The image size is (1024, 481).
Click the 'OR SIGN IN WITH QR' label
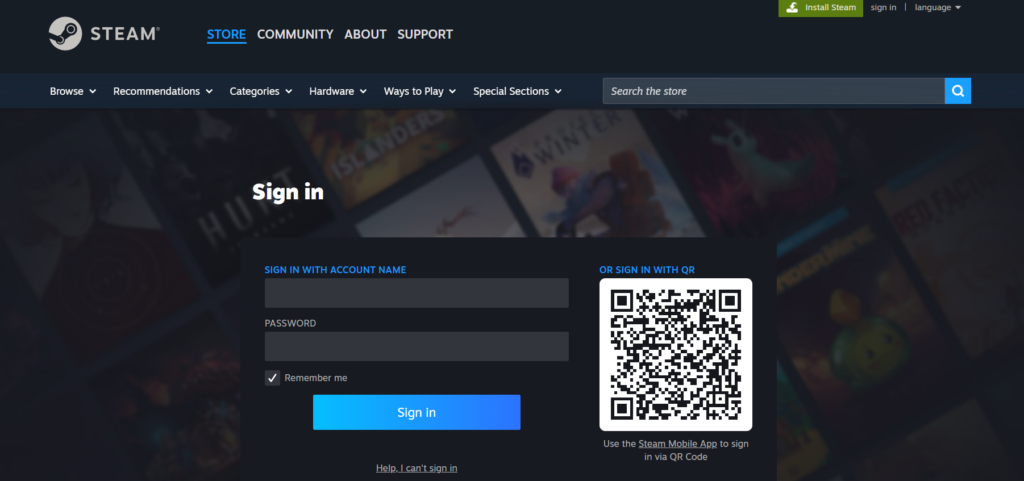coord(647,270)
